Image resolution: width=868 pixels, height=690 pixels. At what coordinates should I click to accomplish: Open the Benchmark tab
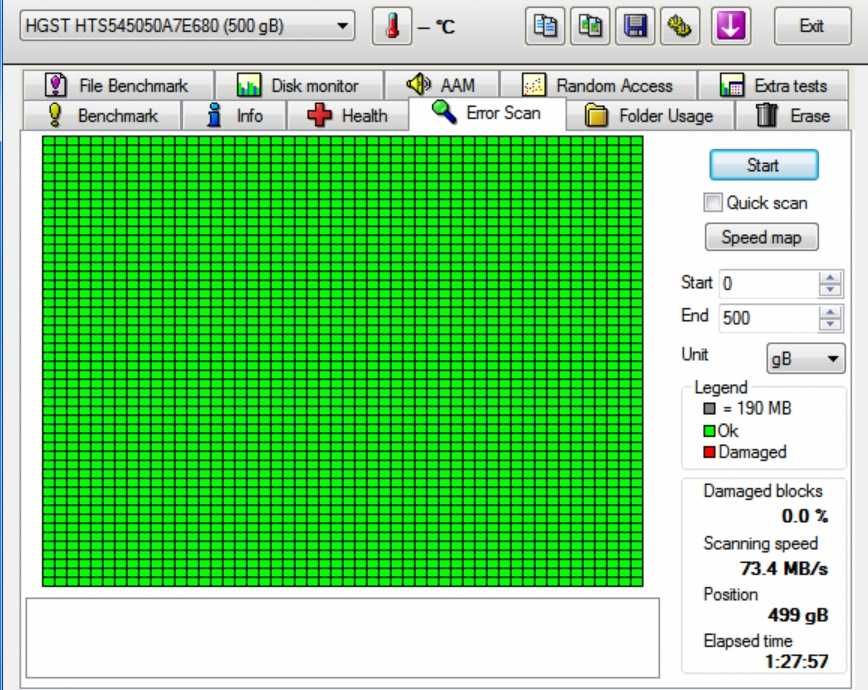coord(103,116)
